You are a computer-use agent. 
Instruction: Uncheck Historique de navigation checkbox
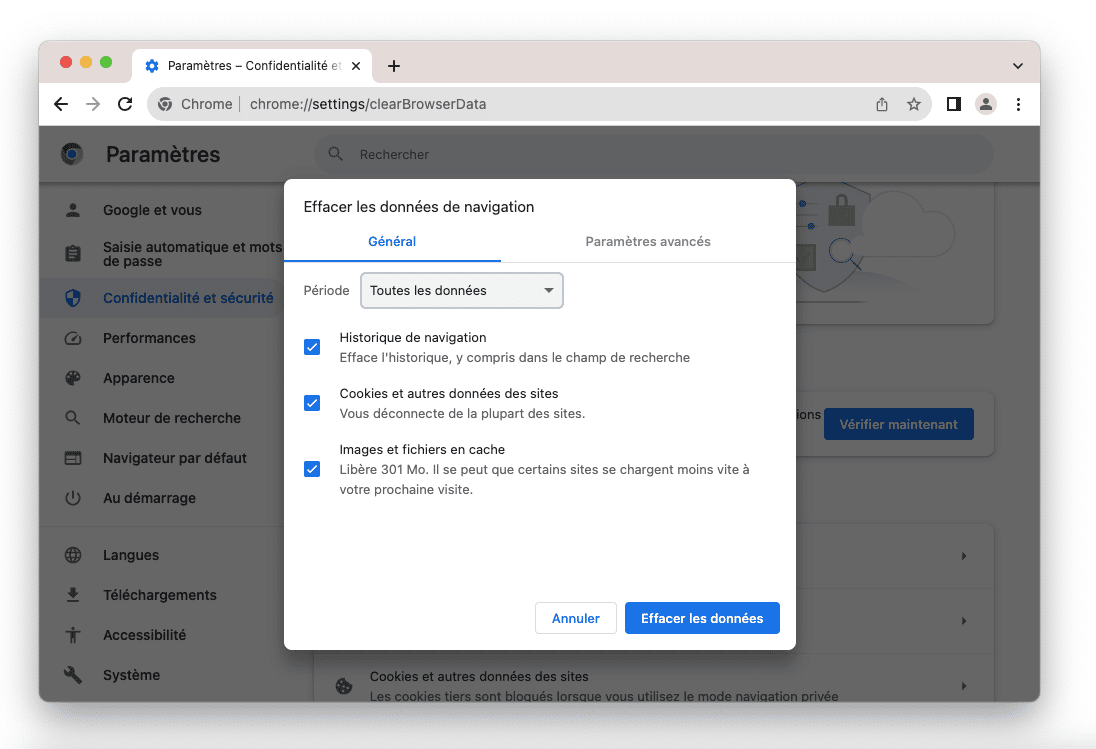tap(312, 347)
